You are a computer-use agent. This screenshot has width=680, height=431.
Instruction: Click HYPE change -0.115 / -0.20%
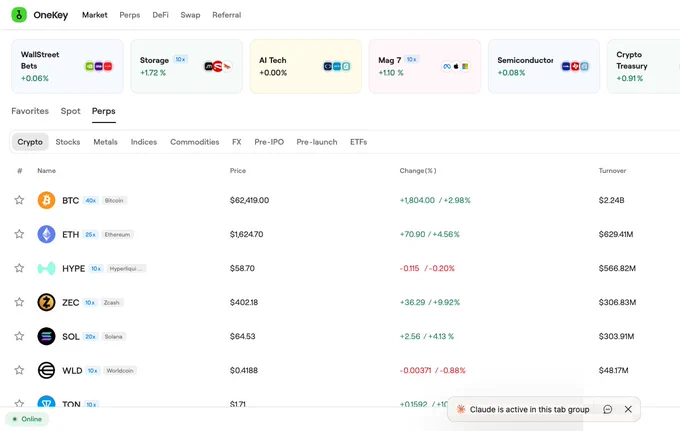coord(427,268)
